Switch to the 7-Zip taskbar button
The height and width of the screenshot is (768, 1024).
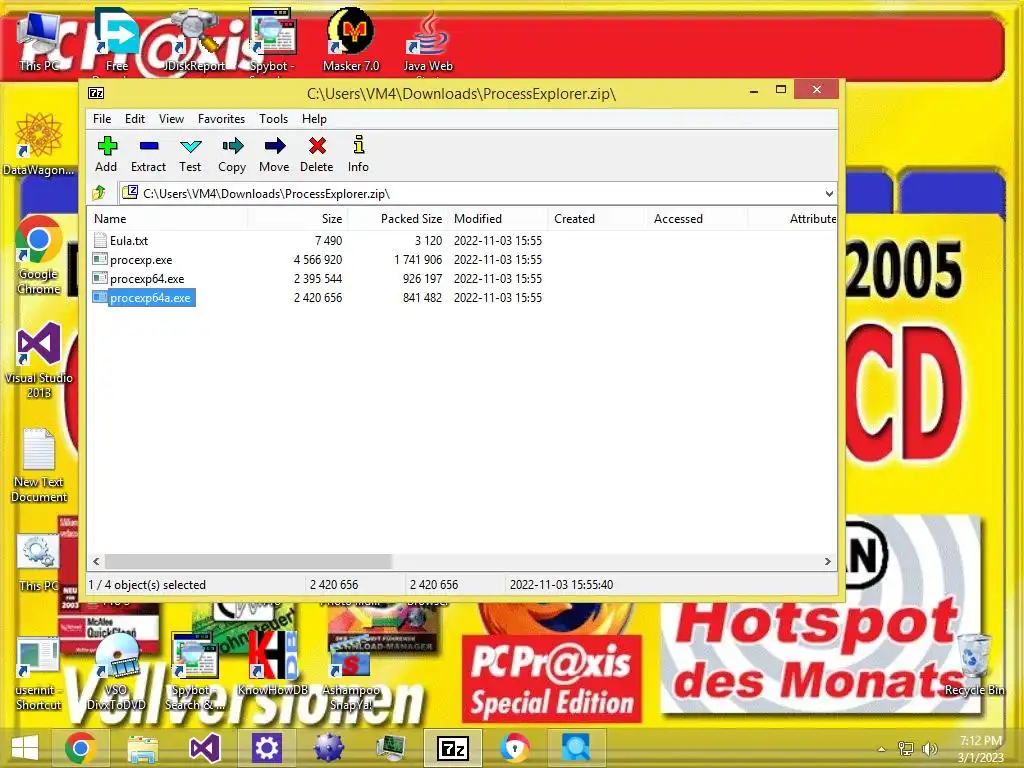(453, 748)
